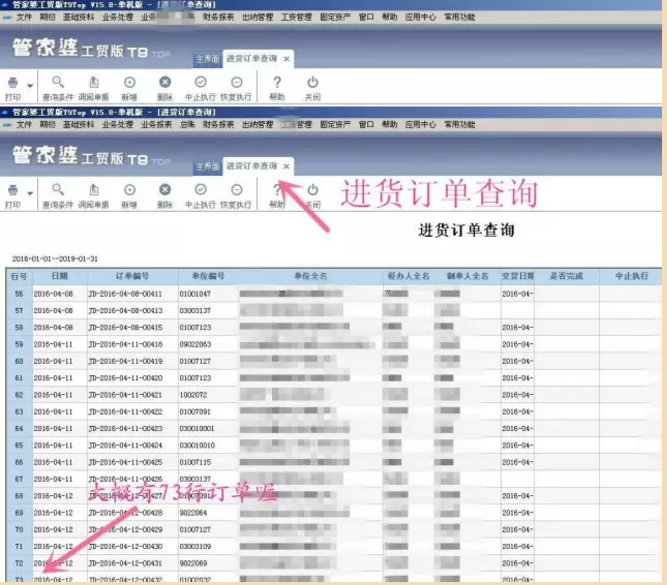Click 关闭 power icon in the front window toolbar
The width and height of the screenshot is (667, 585).
click(x=313, y=189)
